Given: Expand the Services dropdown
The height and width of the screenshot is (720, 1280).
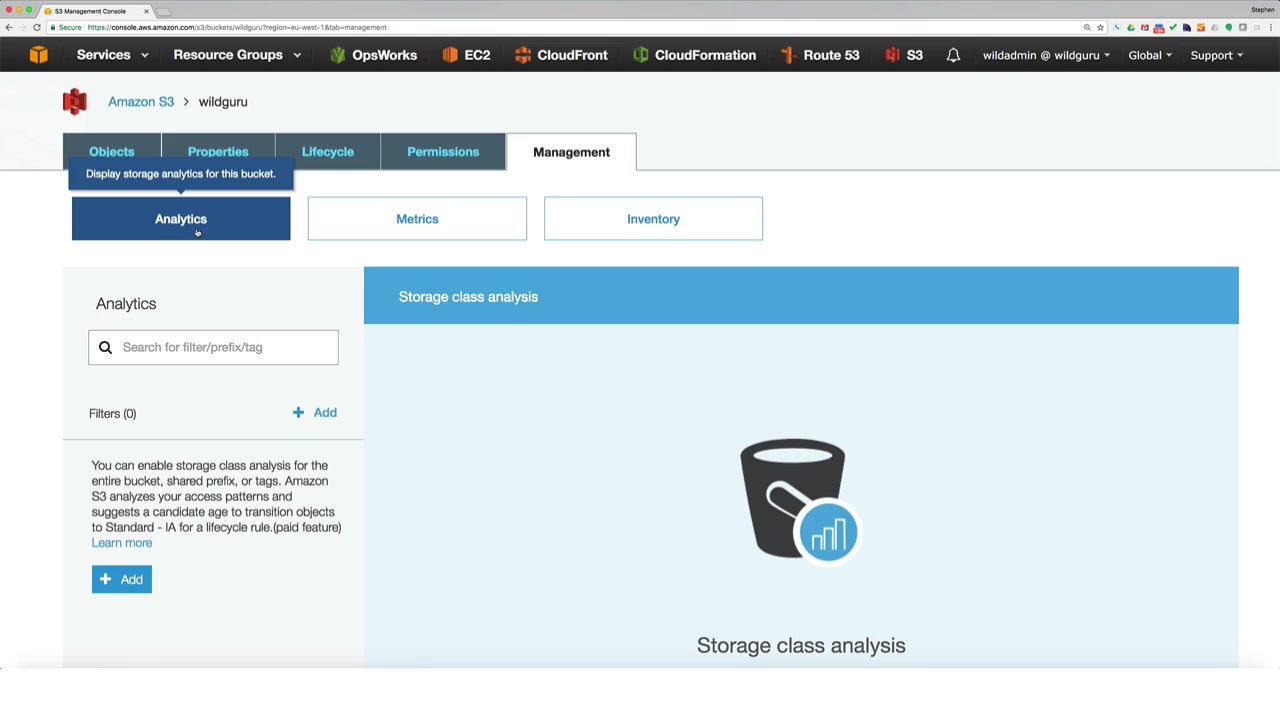Looking at the screenshot, I should pos(113,55).
